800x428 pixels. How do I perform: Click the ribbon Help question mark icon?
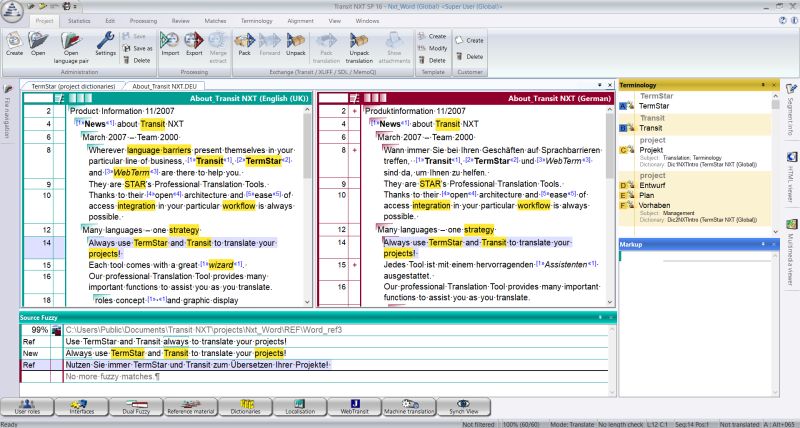pos(783,20)
